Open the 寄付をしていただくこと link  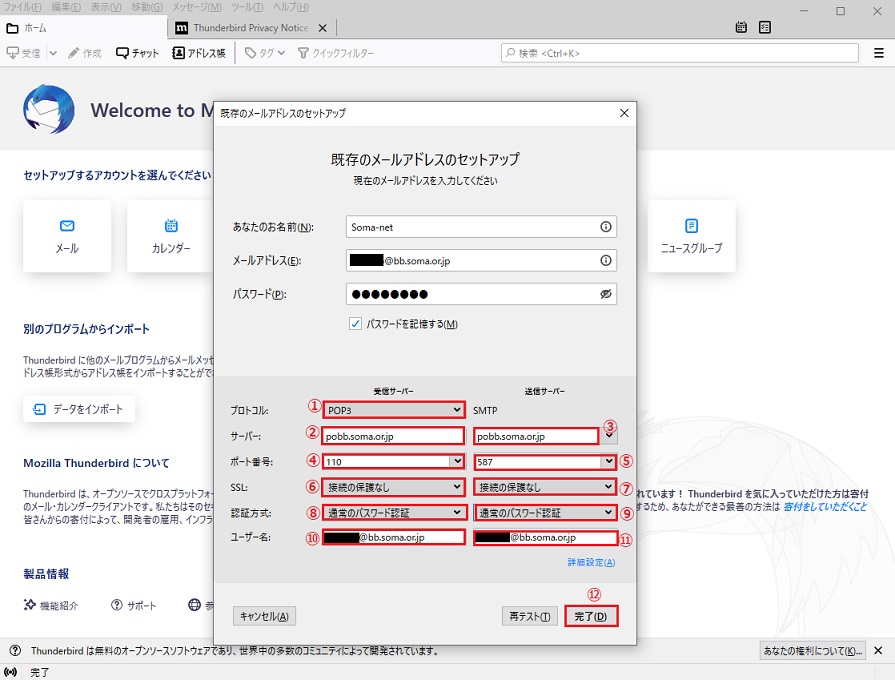pos(825,506)
